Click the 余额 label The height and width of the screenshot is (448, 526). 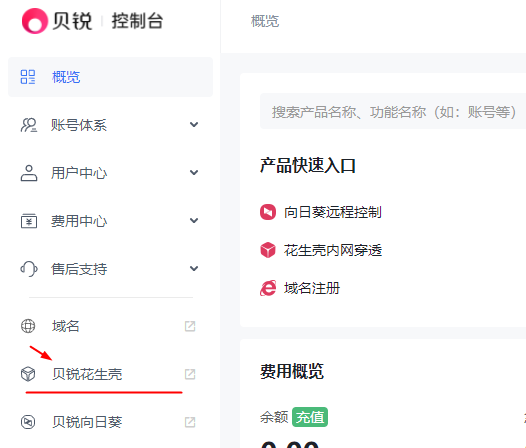[x=274, y=417]
